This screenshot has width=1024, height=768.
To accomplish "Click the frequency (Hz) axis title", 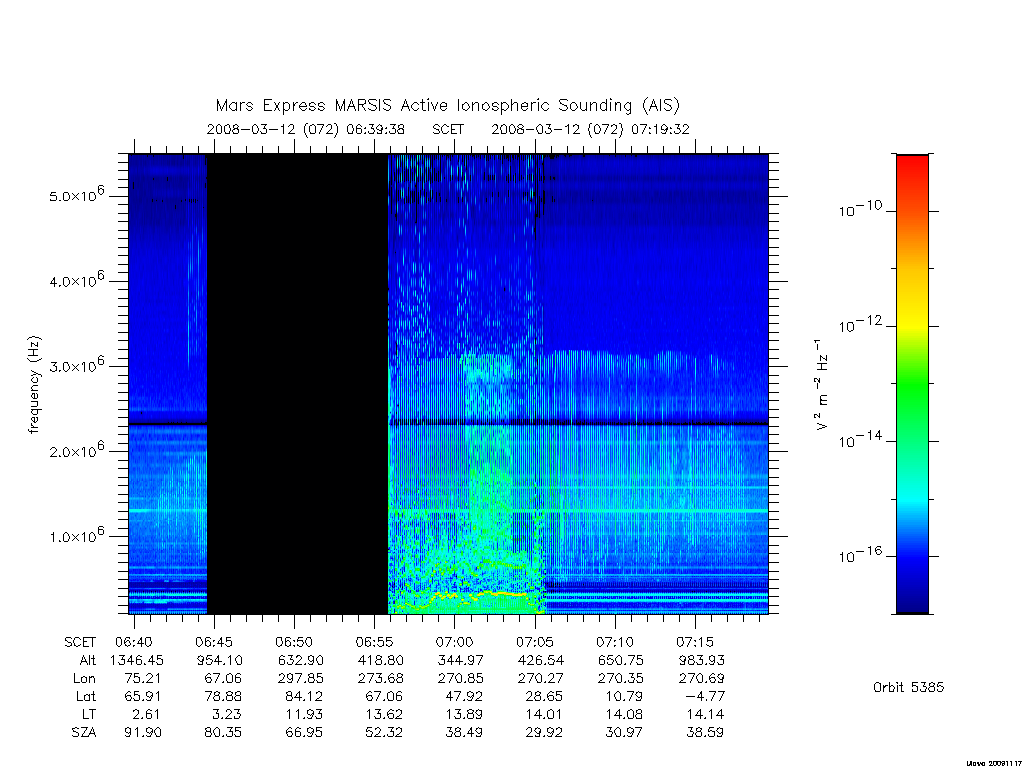I will tap(34, 384).
